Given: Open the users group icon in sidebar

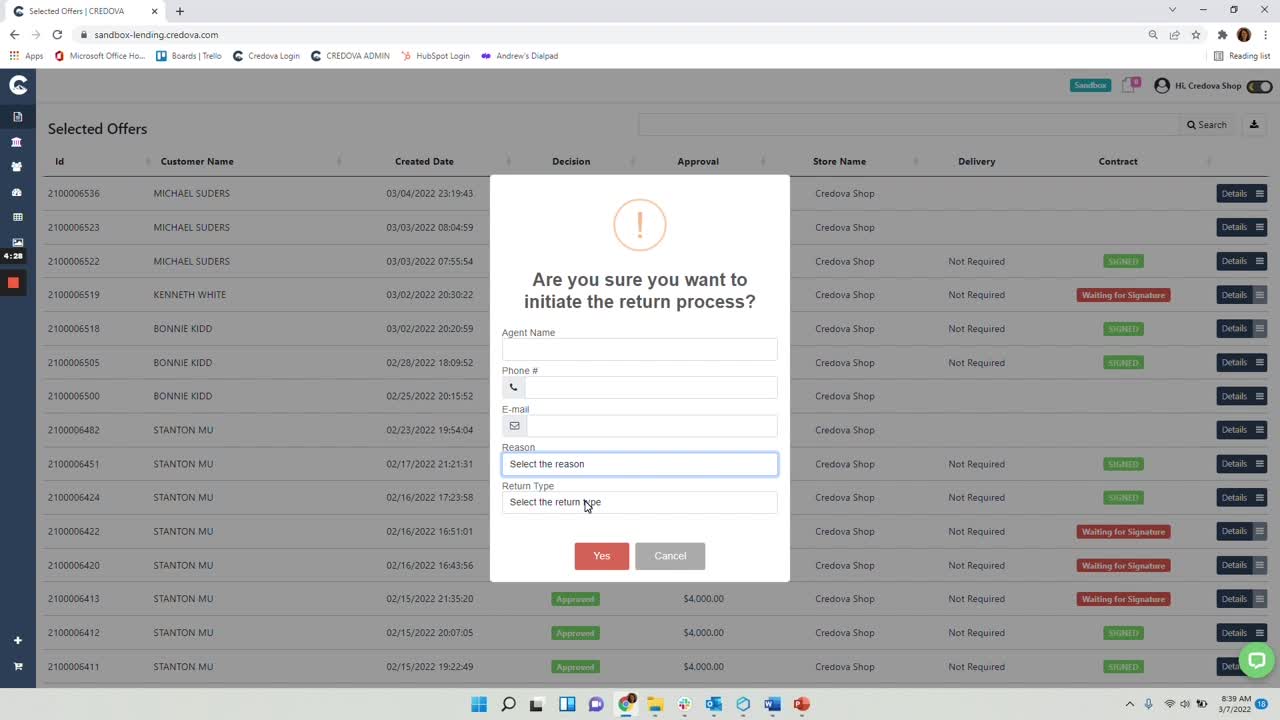Looking at the screenshot, I should pyautogui.click(x=17, y=167).
